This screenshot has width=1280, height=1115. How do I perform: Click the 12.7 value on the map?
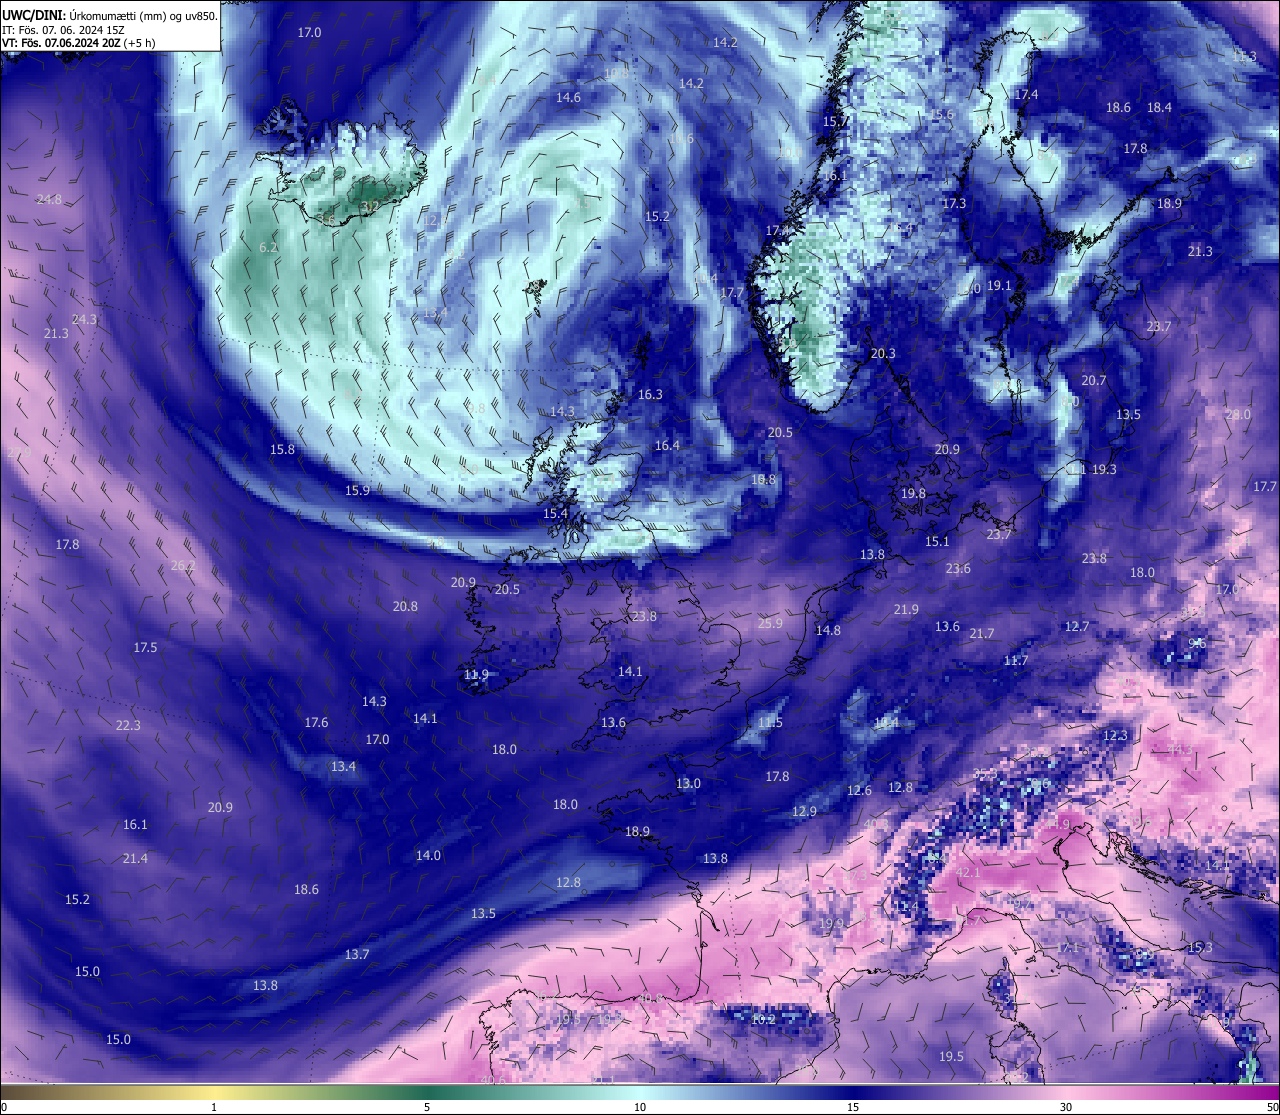pos(1076,627)
